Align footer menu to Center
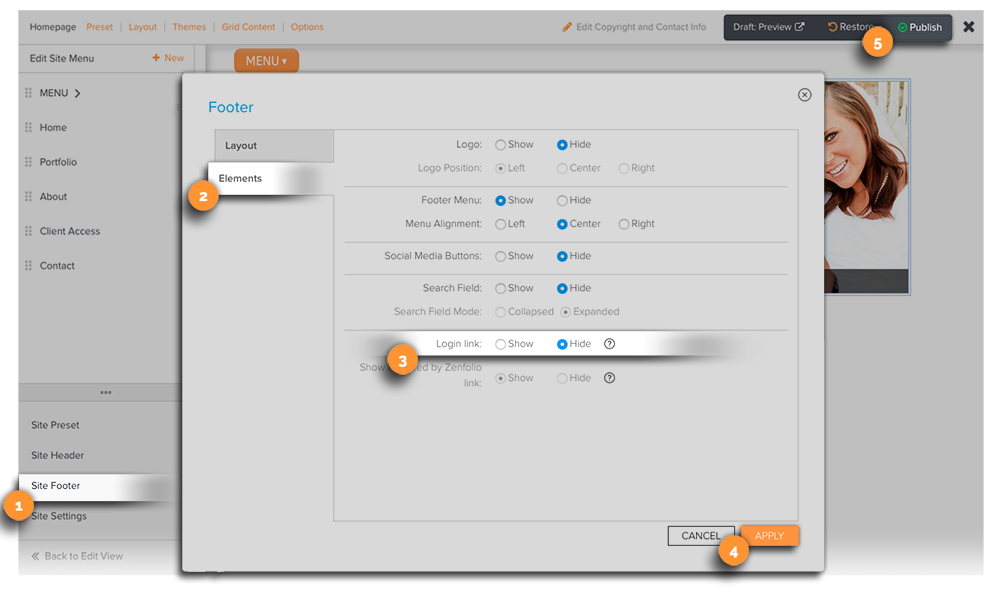Image resolution: width=1000 pixels, height=593 pixels. (x=562, y=224)
